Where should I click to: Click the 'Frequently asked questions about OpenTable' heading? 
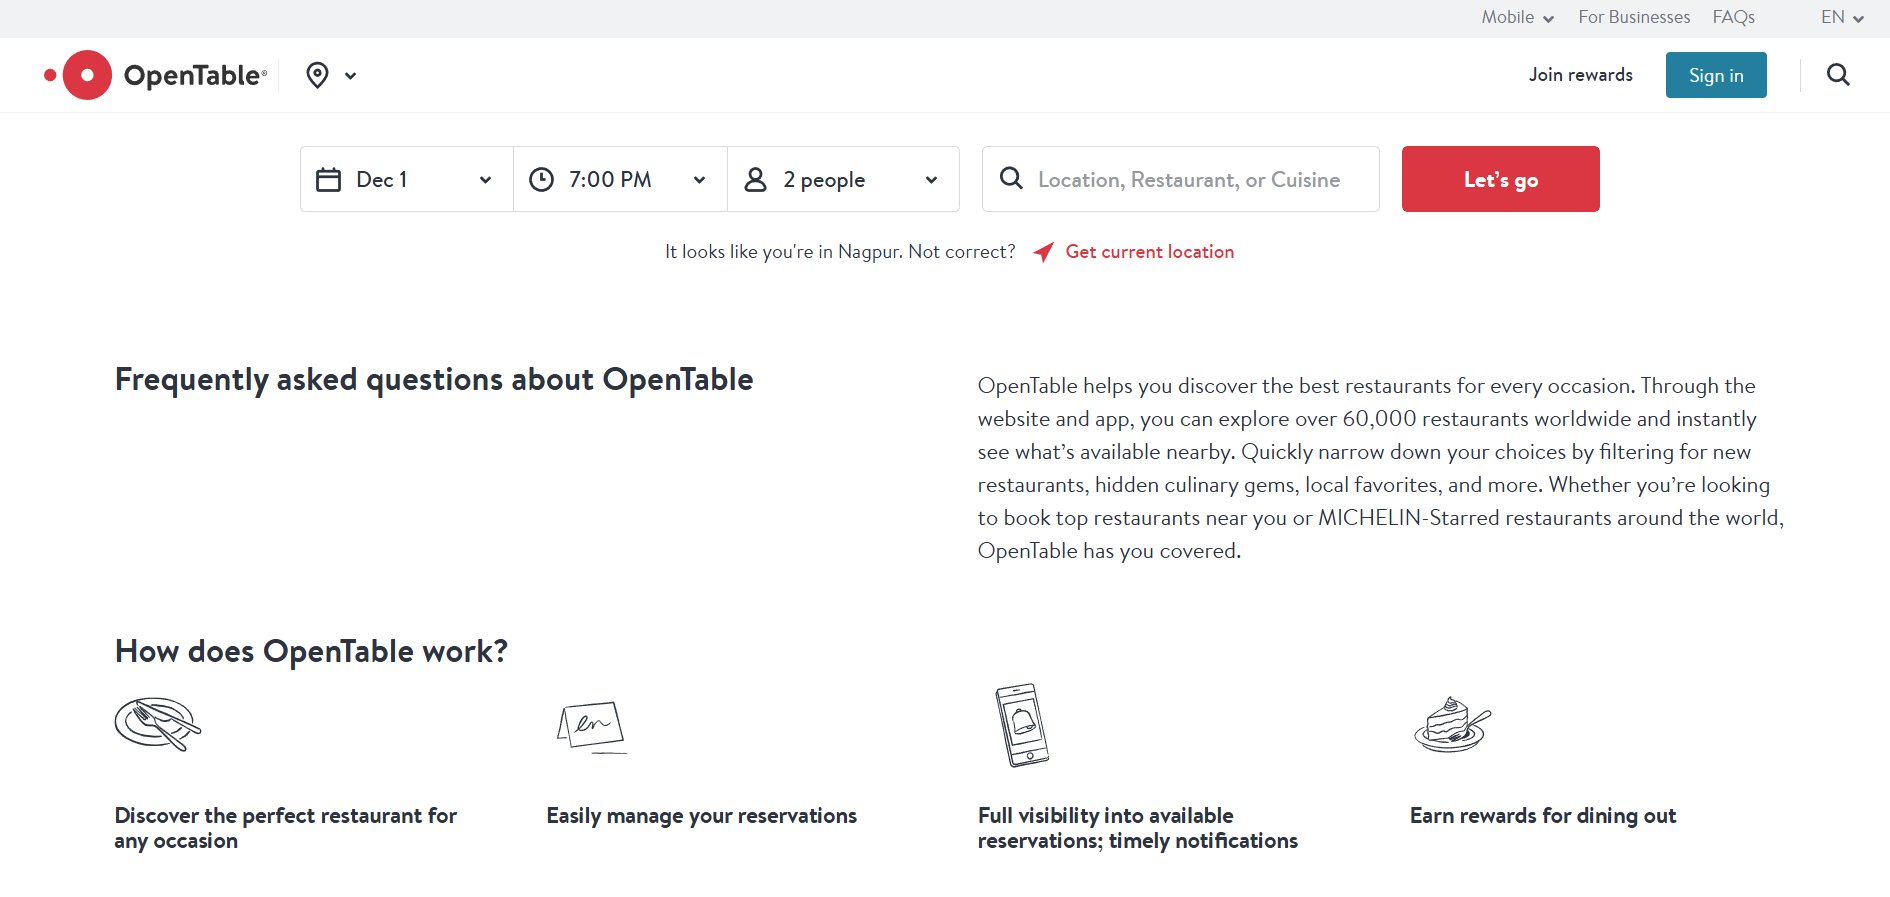434,380
